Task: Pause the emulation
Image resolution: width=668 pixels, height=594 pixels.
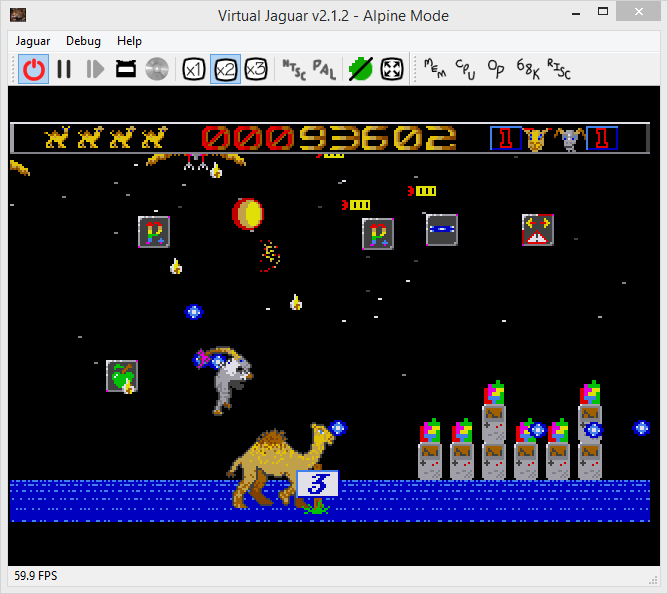Action: [64, 69]
